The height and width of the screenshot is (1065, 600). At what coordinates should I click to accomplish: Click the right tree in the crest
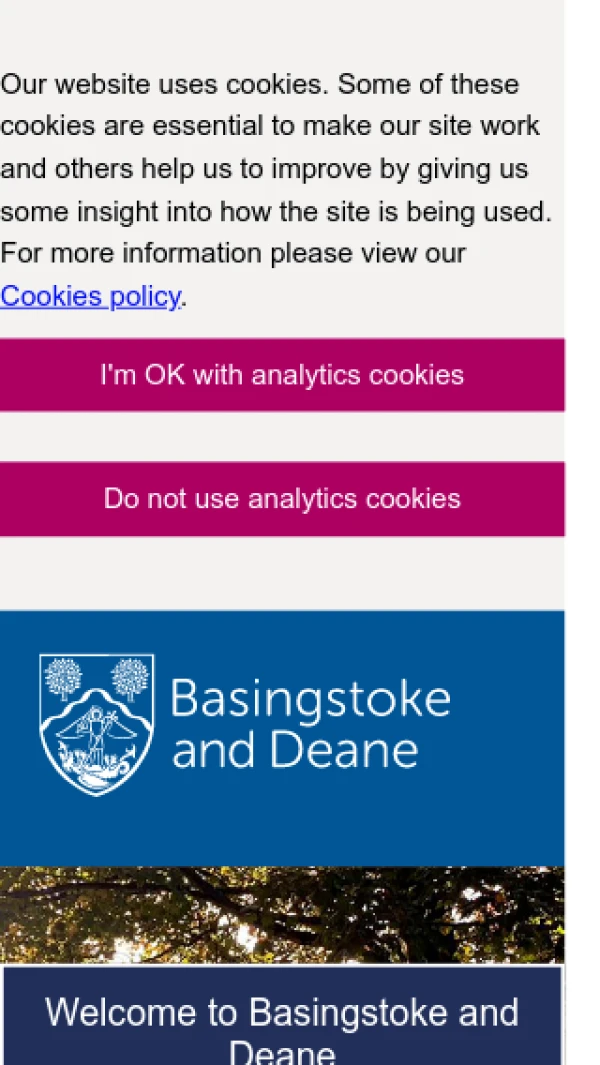click(x=130, y=677)
